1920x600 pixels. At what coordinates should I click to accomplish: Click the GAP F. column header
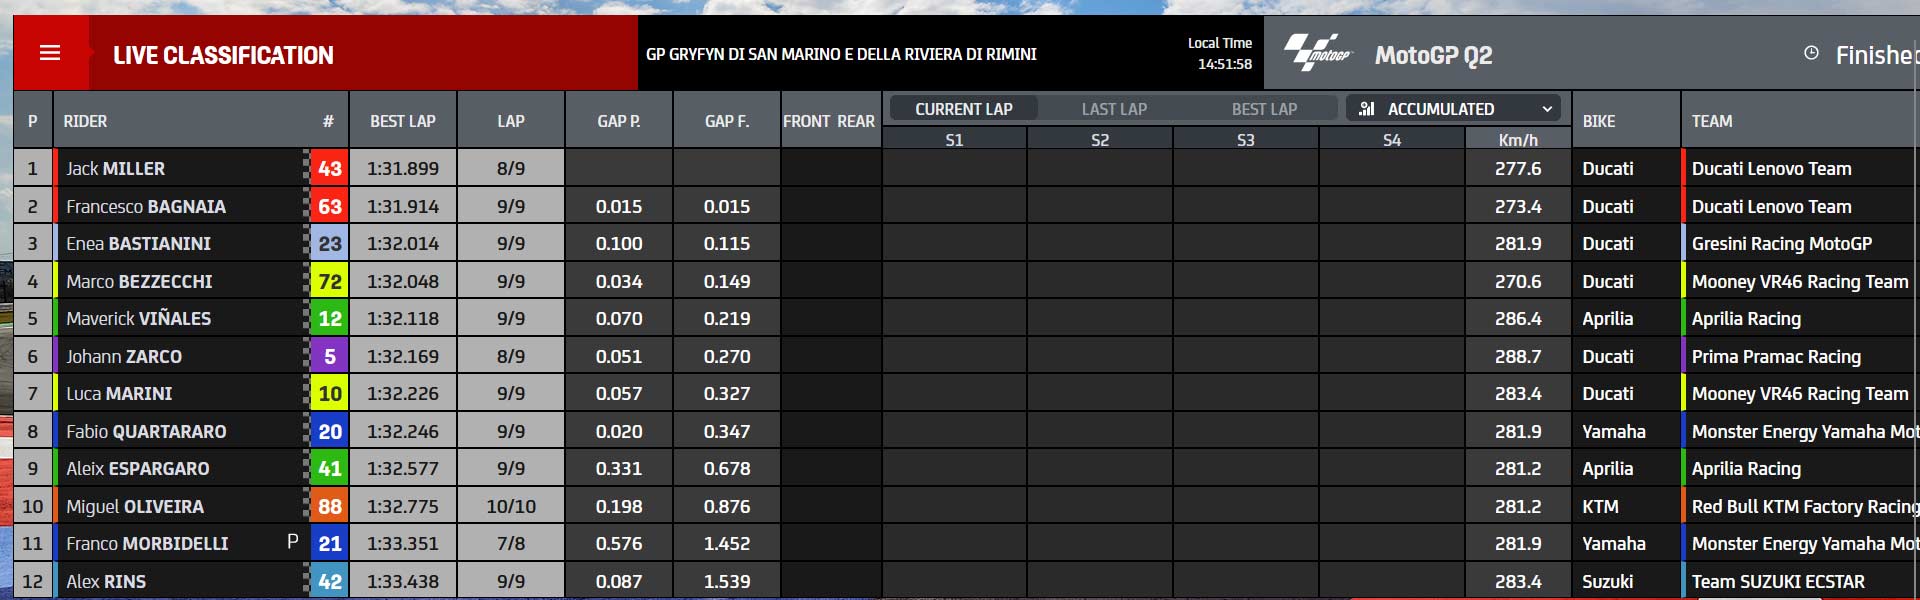(x=727, y=121)
